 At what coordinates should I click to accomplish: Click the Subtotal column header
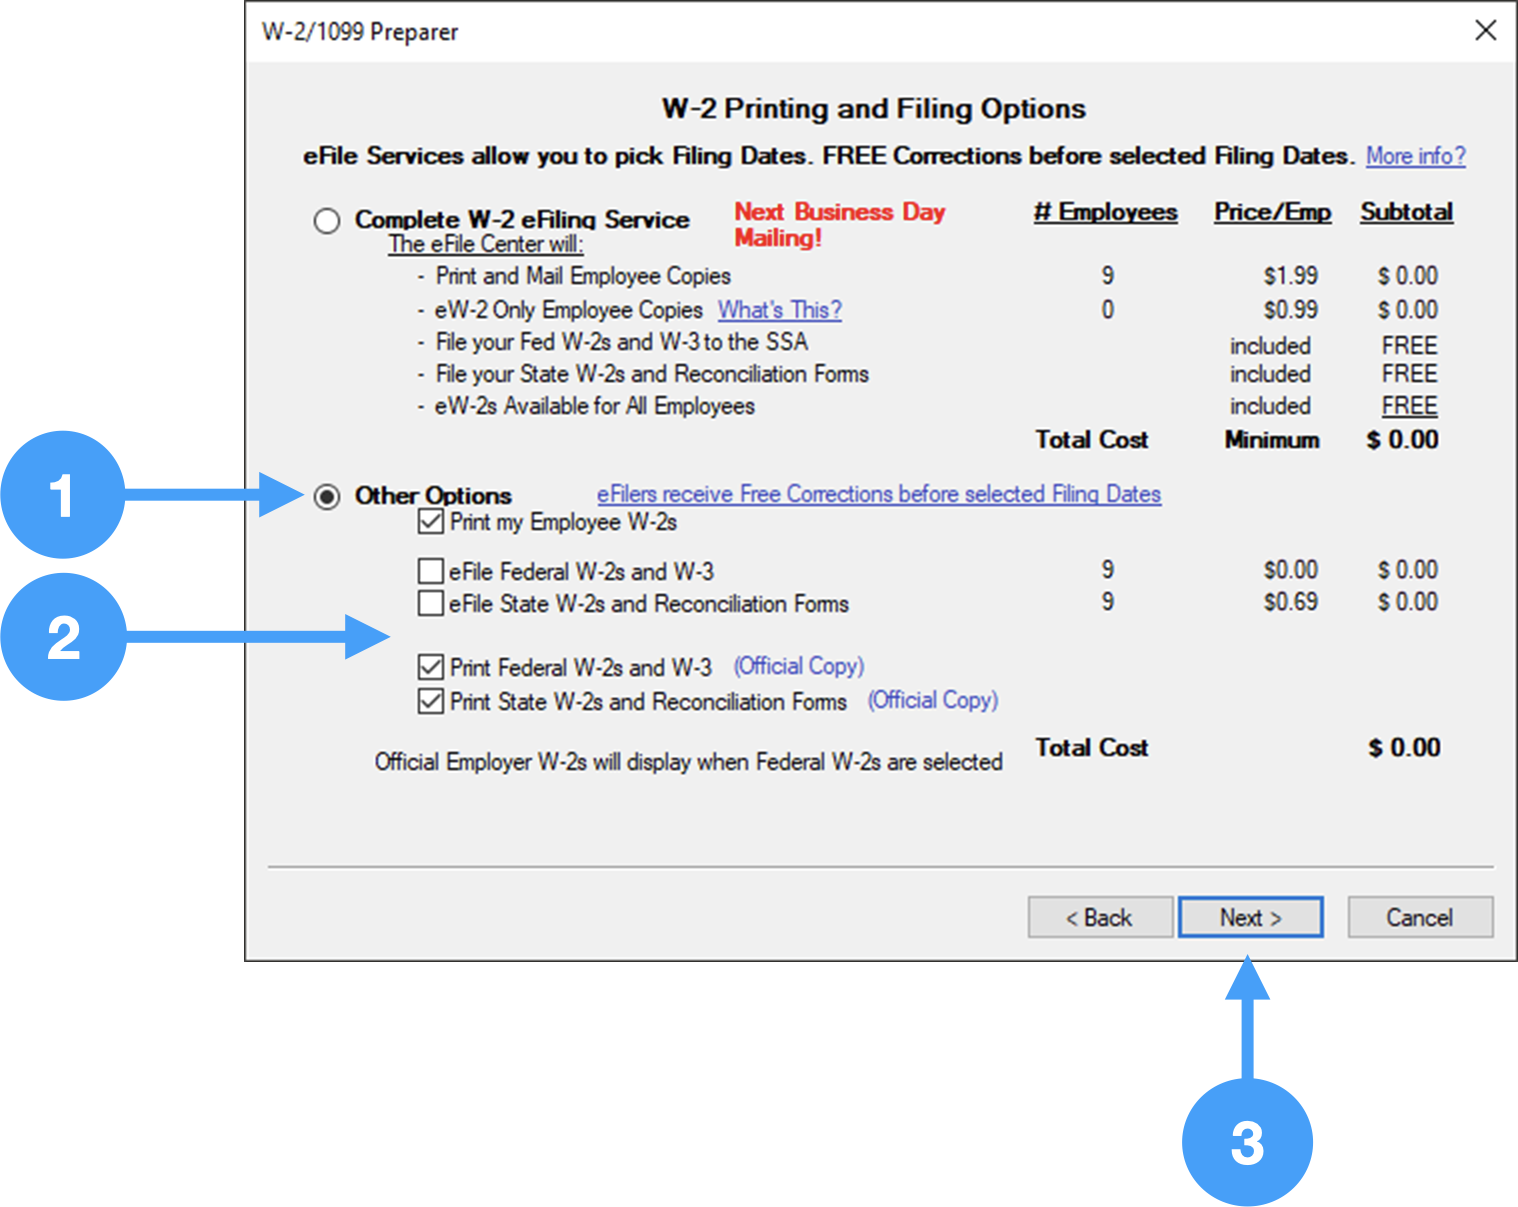point(1406,212)
